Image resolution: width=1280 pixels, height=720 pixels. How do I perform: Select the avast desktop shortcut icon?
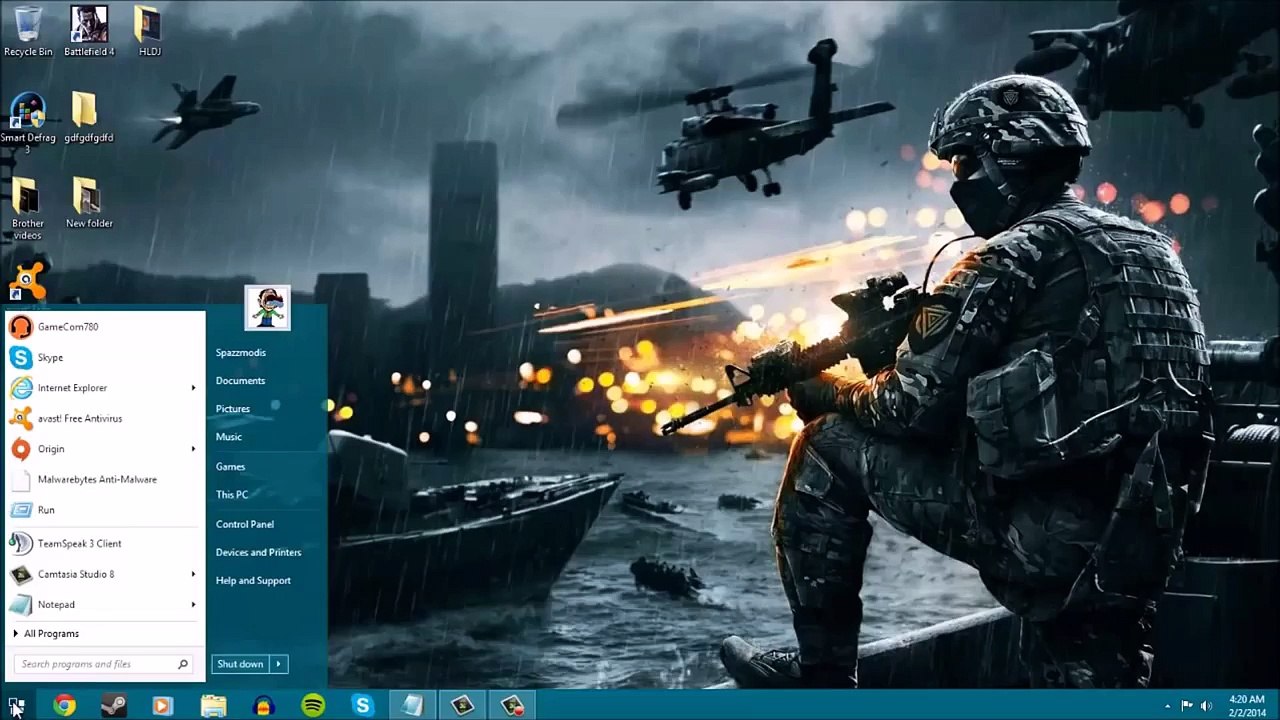27,281
